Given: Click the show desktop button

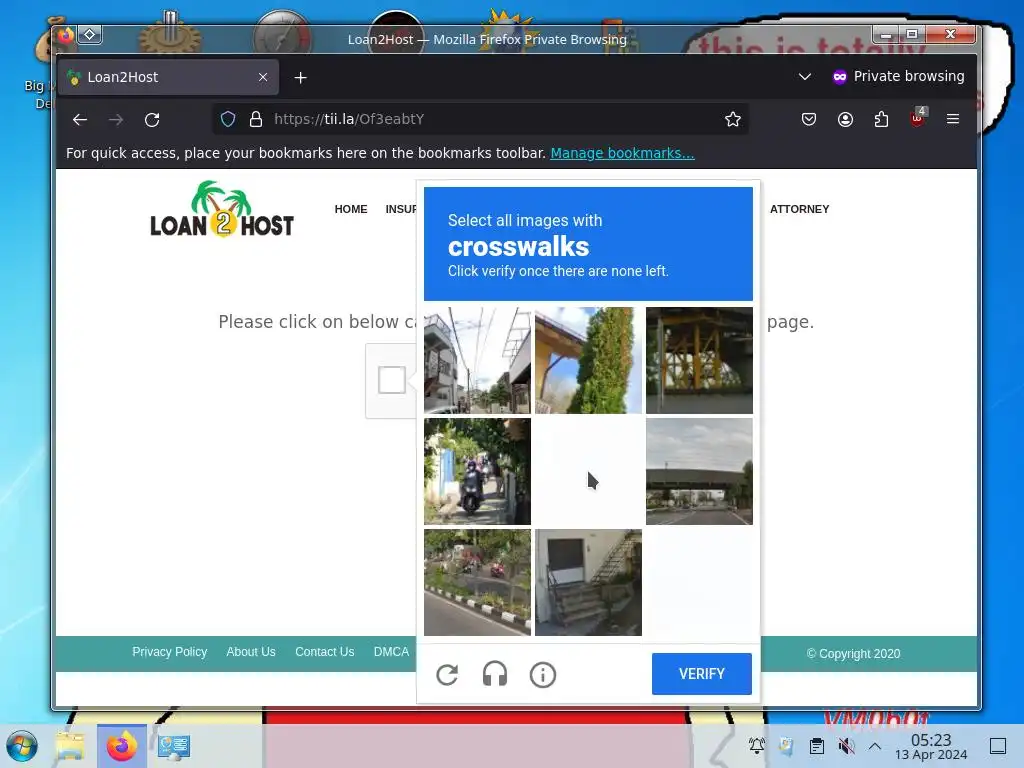Looking at the screenshot, I should (x=998, y=745).
